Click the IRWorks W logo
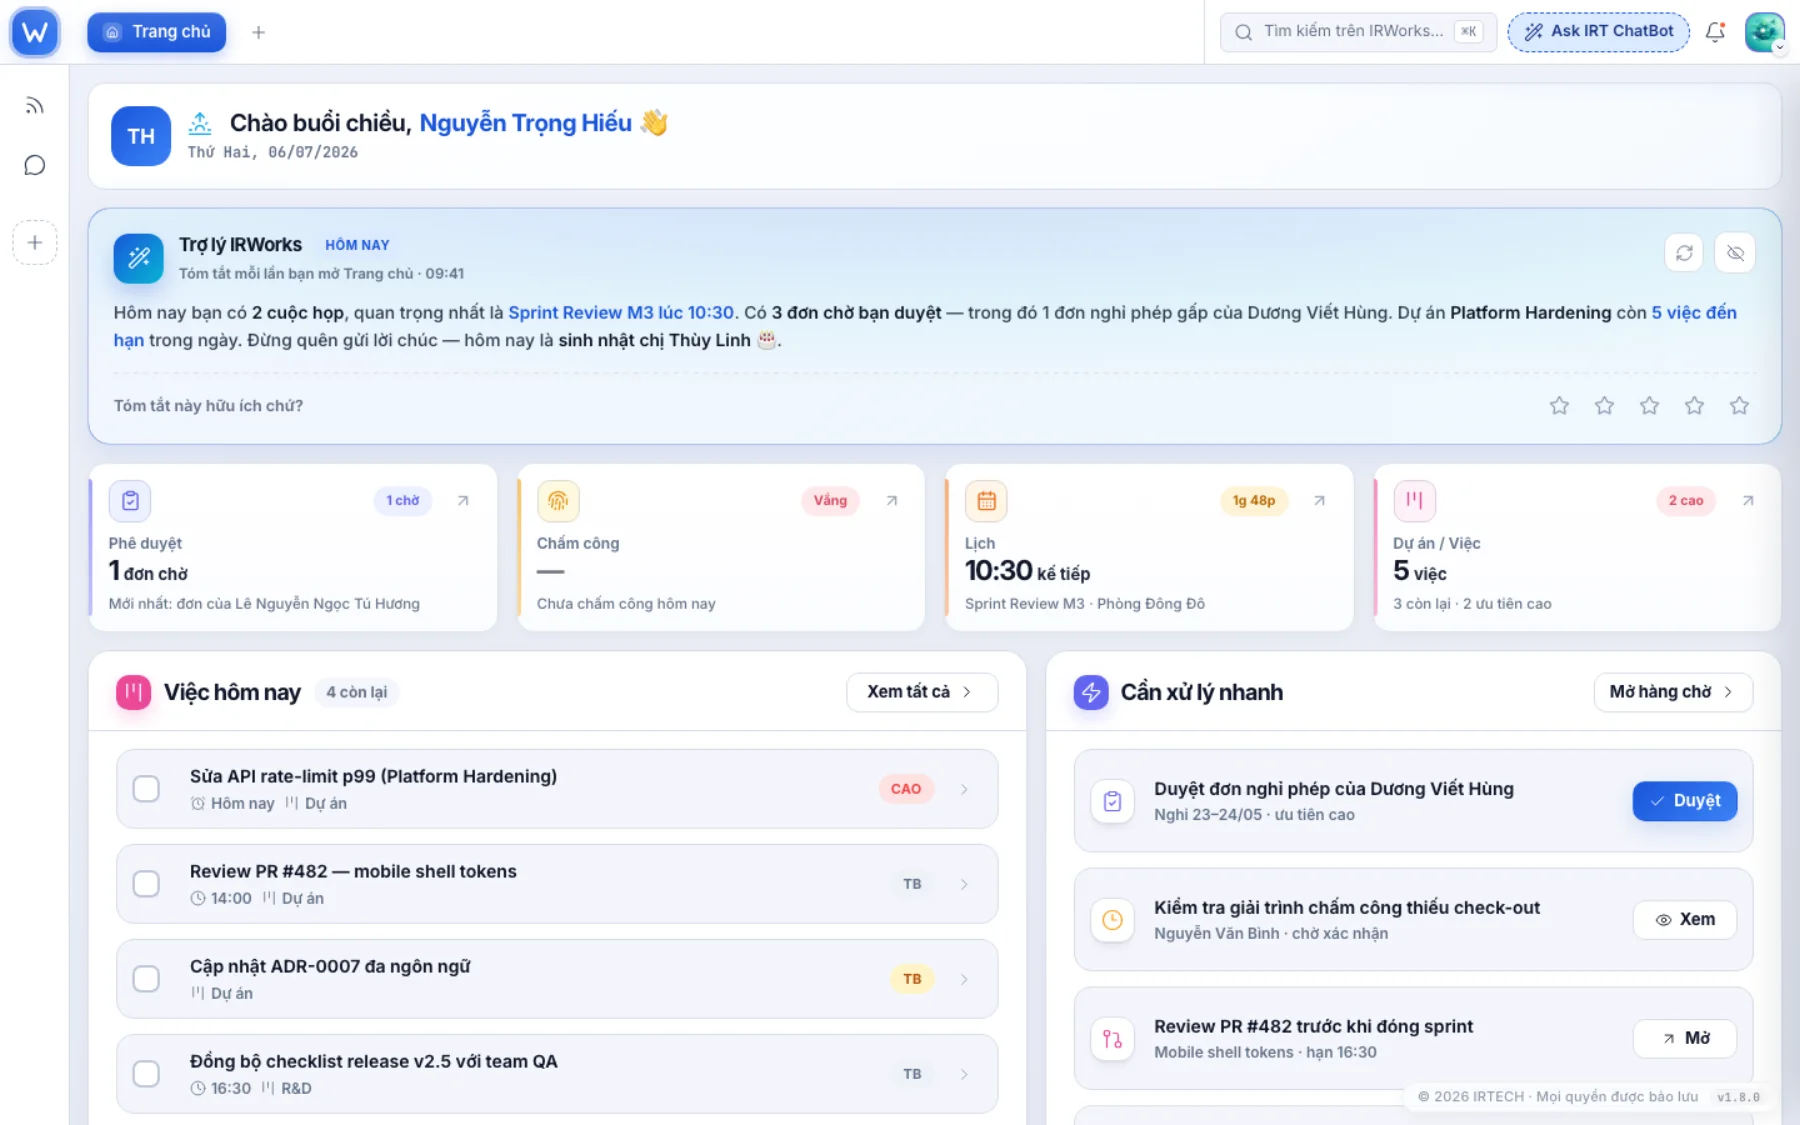The width and height of the screenshot is (1800, 1125). click(x=35, y=32)
